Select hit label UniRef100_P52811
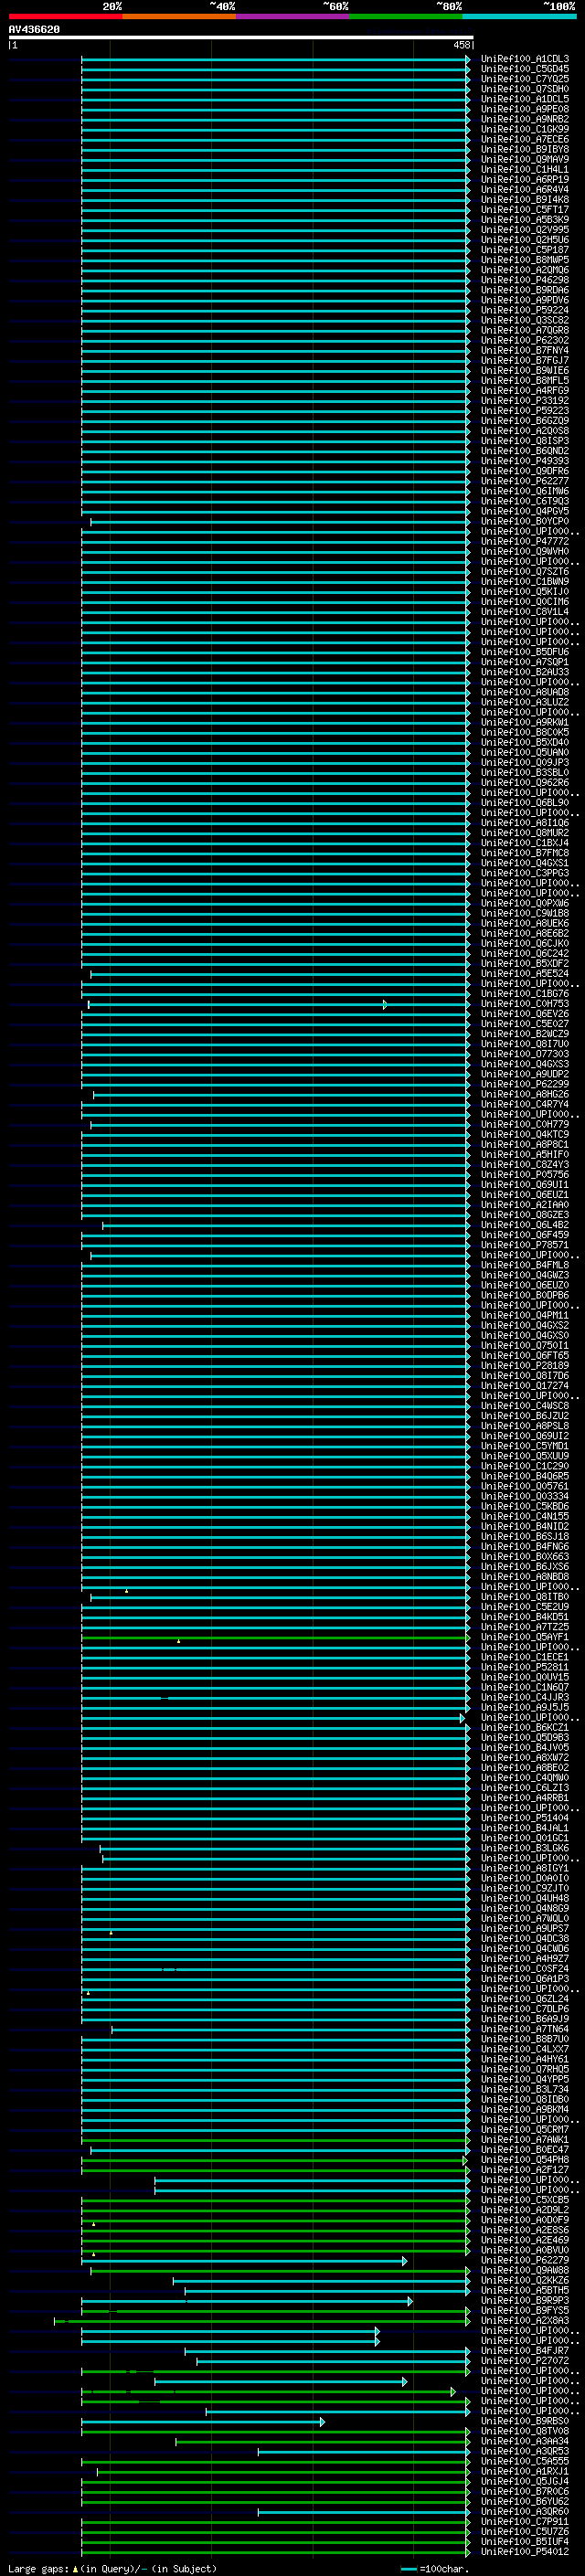The width and height of the screenshot is (585, 2576). pyautogui.click(x=525, y=1667)
